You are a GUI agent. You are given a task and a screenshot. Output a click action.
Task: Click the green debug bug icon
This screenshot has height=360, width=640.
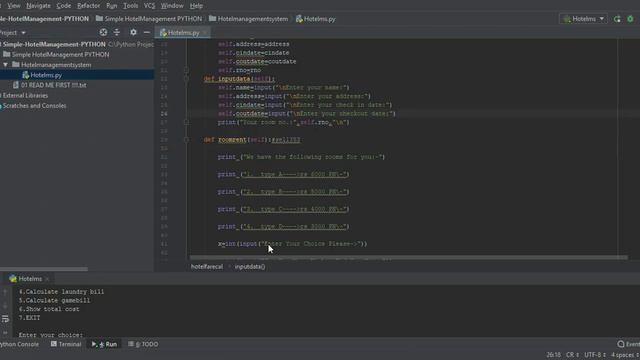[x=631, y=19]
